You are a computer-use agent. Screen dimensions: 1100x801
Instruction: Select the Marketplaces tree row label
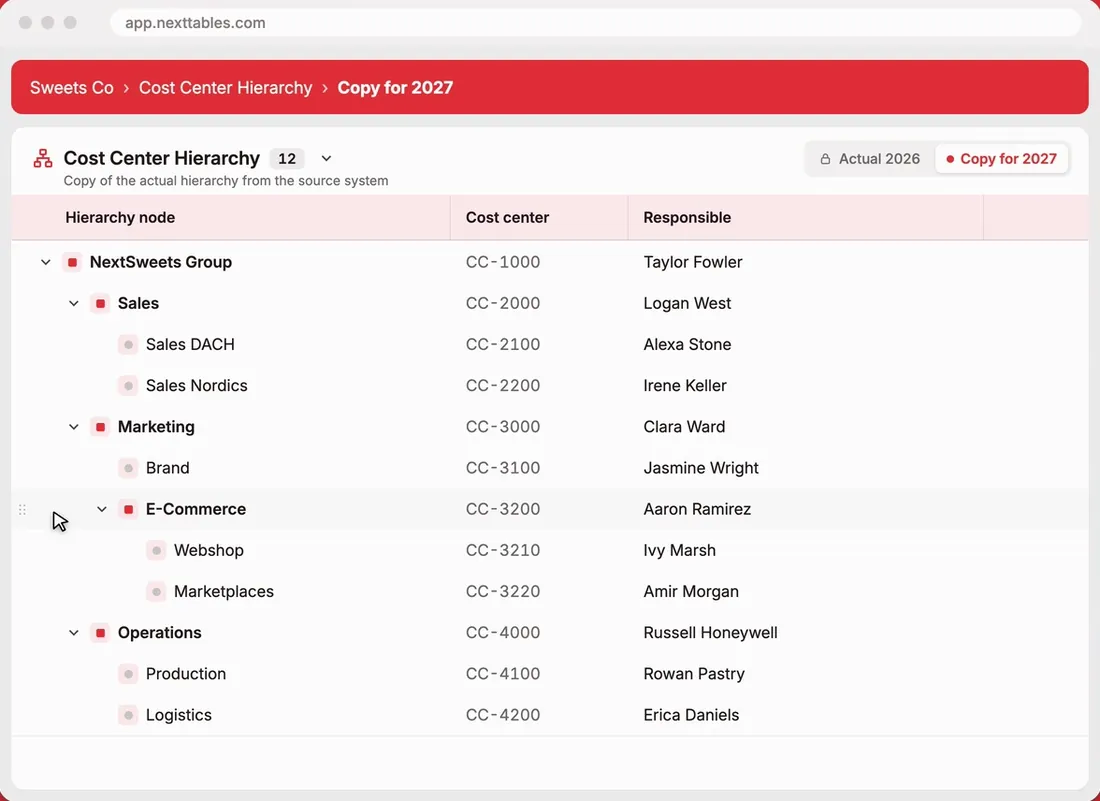point(224,592)
